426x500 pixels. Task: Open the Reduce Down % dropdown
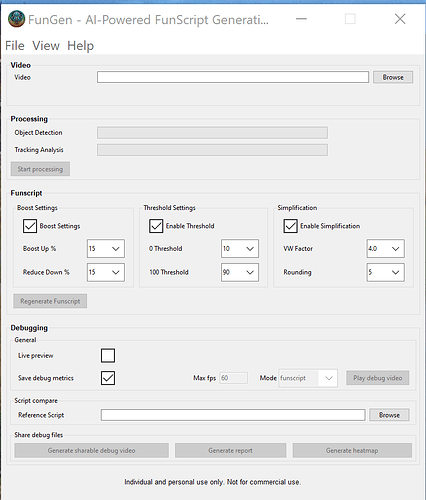[106, 272]
